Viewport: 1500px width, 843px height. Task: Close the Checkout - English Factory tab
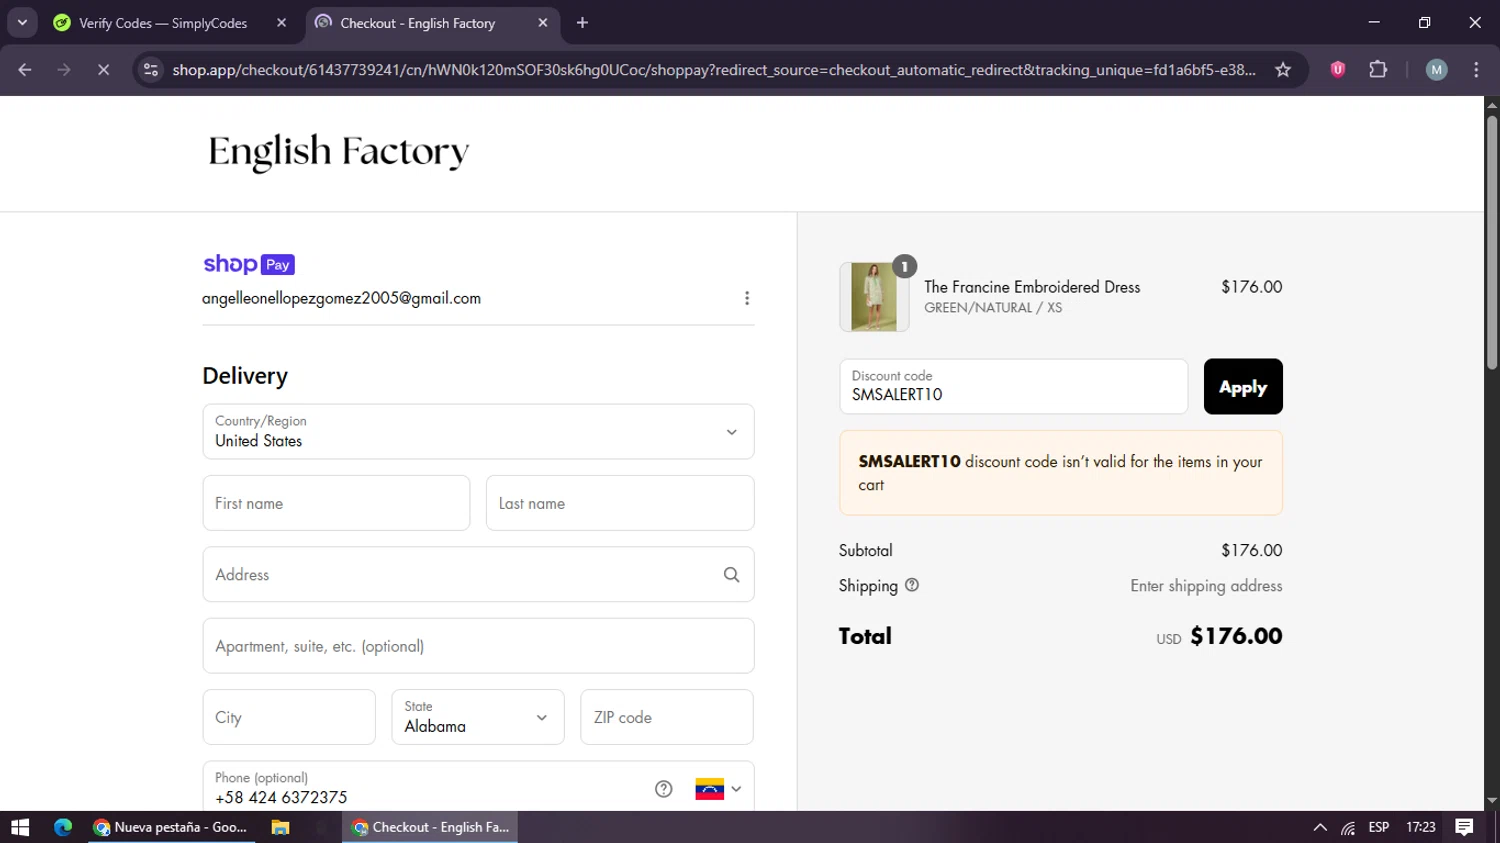coord(543,23)
